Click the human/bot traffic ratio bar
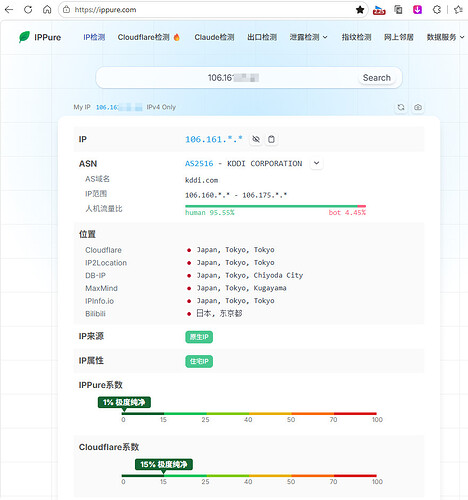 point(275,206)
